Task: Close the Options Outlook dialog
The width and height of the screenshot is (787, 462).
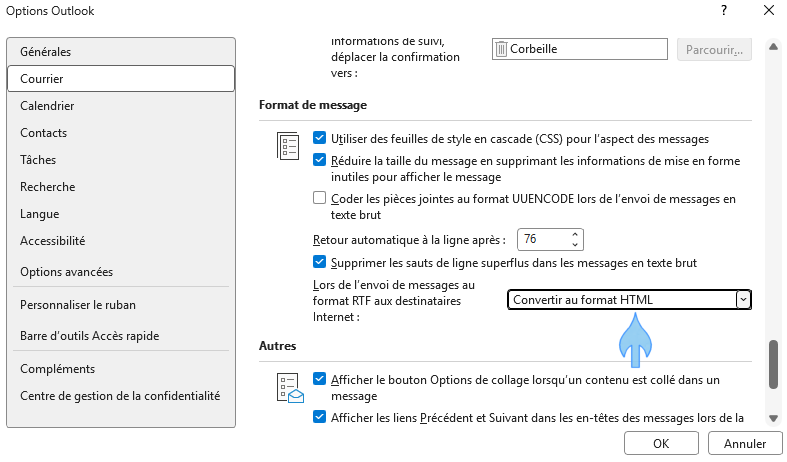Action: click(768, 10)
